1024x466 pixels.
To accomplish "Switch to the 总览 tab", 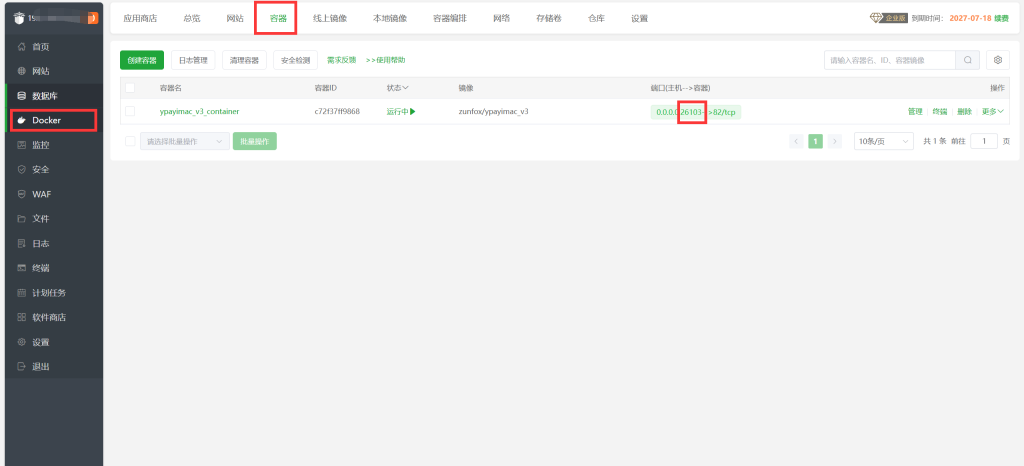I will [192, 18].
